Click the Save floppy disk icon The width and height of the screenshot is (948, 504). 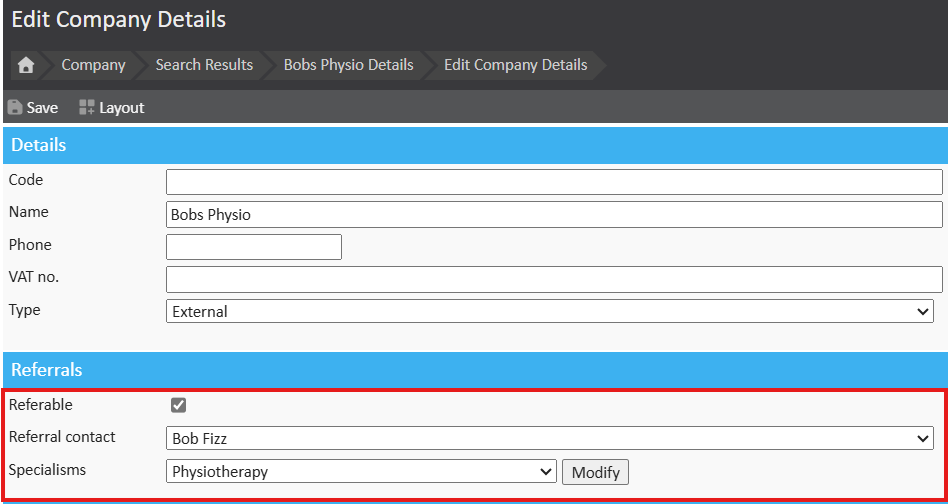[x=15, y=107]
